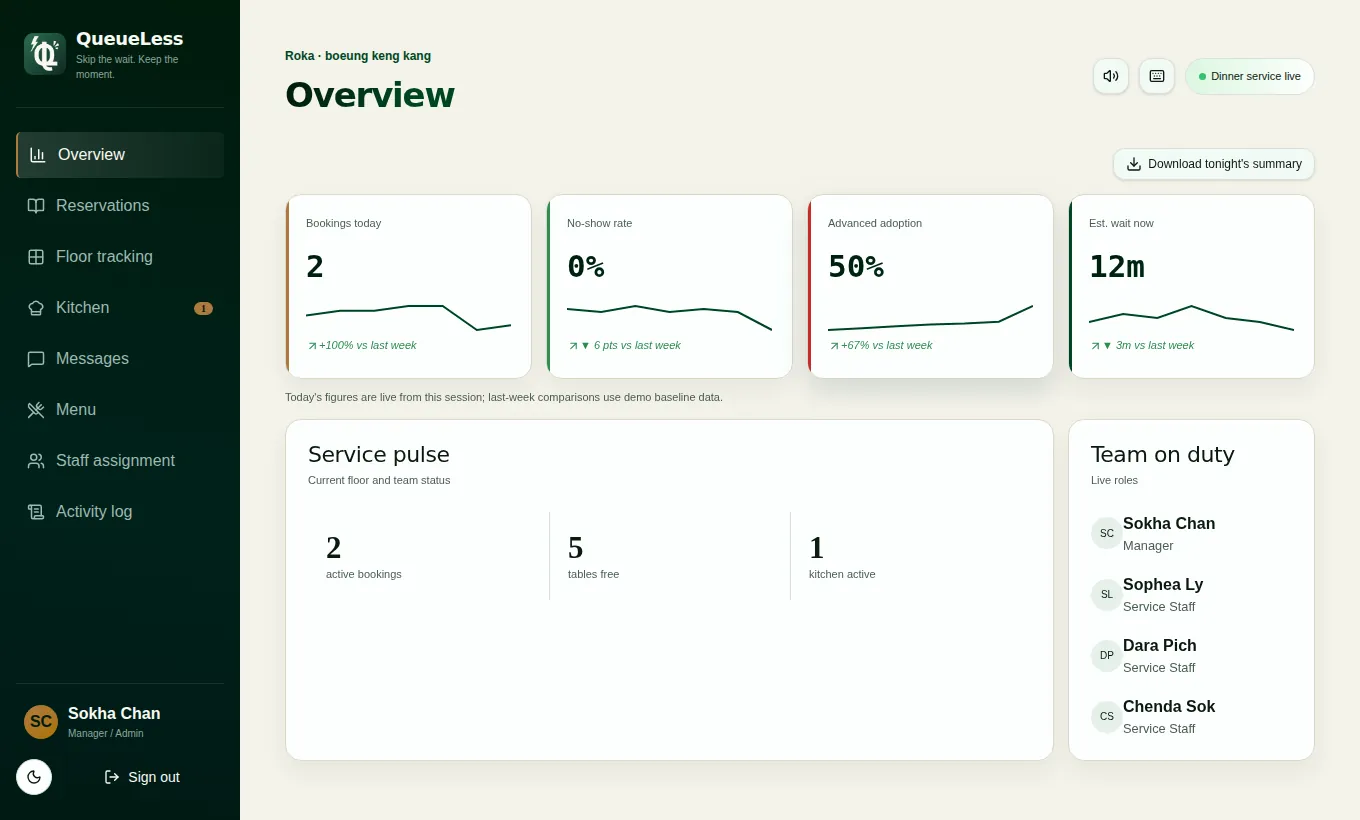Open Staff assignment page
Viewport: 1360px width, 820px height.
click(x=120, y=461)
